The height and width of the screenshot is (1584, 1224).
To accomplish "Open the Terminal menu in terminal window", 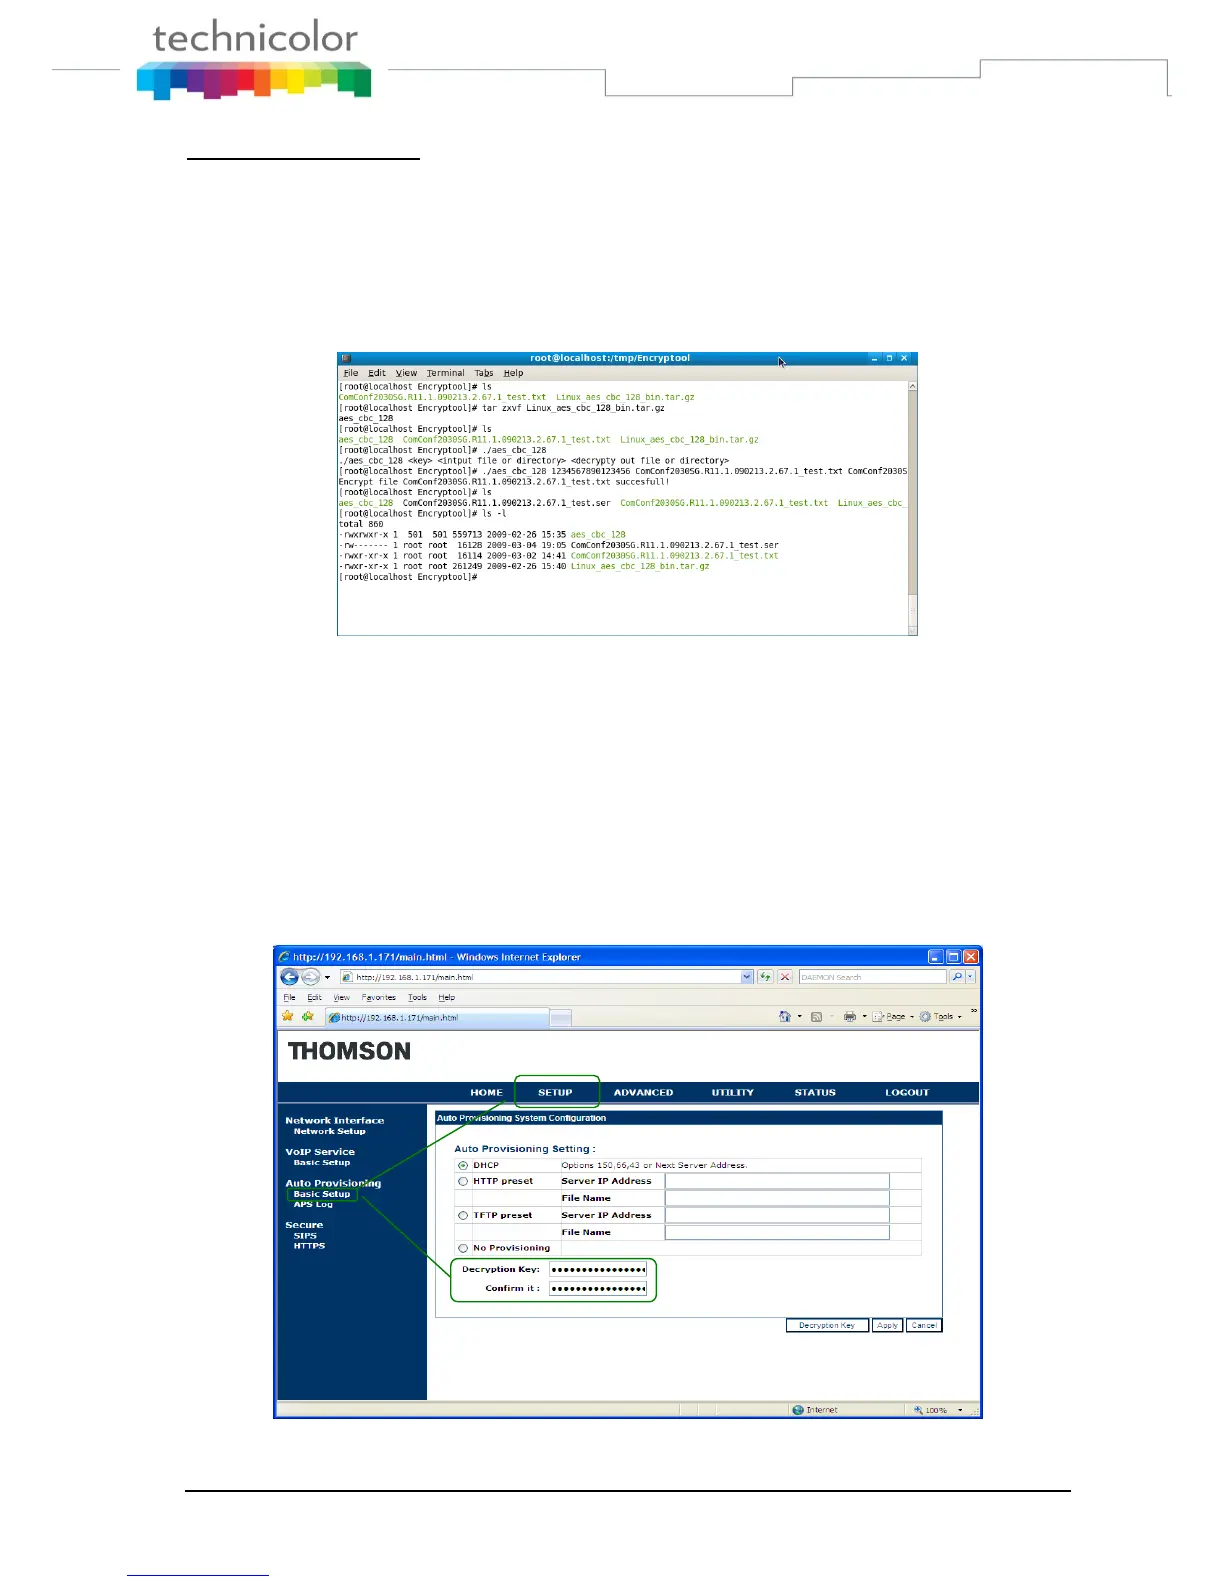I will click(x=445, y=373).
